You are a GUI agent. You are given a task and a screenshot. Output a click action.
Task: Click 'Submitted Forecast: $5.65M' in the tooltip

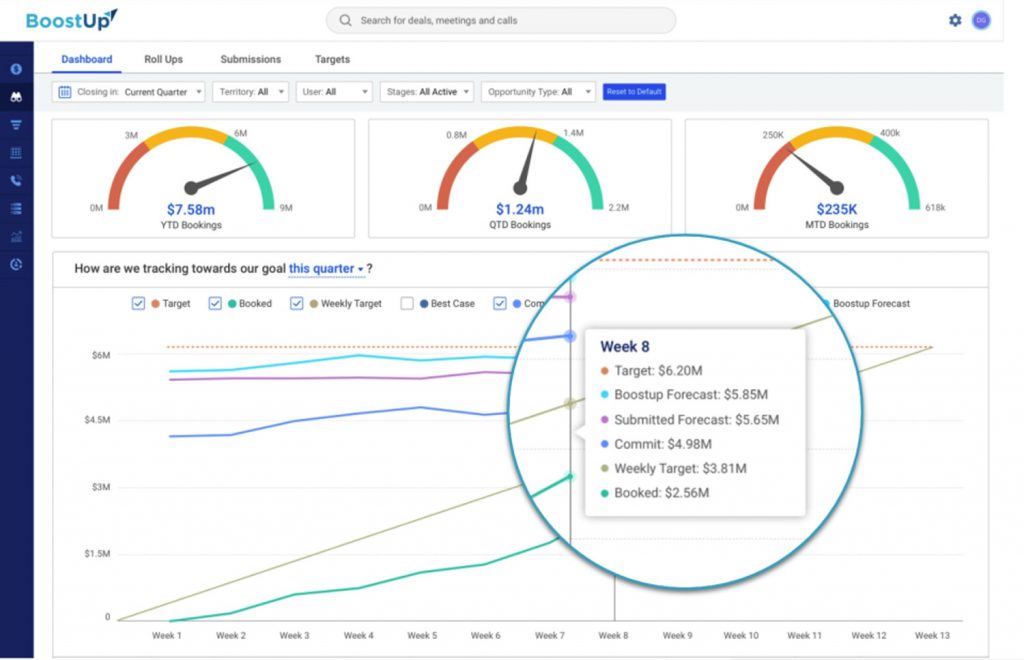pyautogui.click(x=697, y=420)
